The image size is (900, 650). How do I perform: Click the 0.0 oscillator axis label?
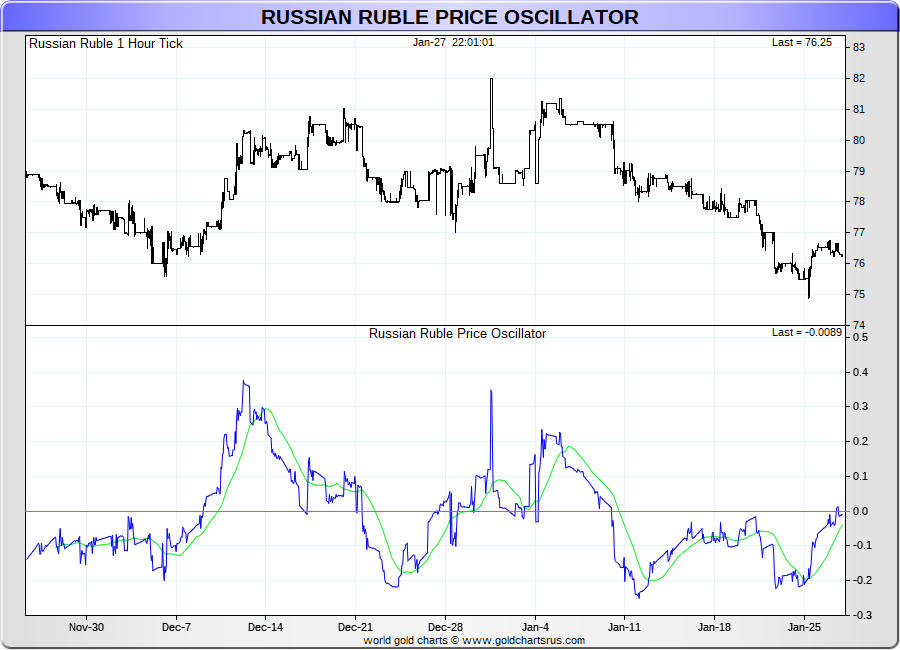click(860, 512)
